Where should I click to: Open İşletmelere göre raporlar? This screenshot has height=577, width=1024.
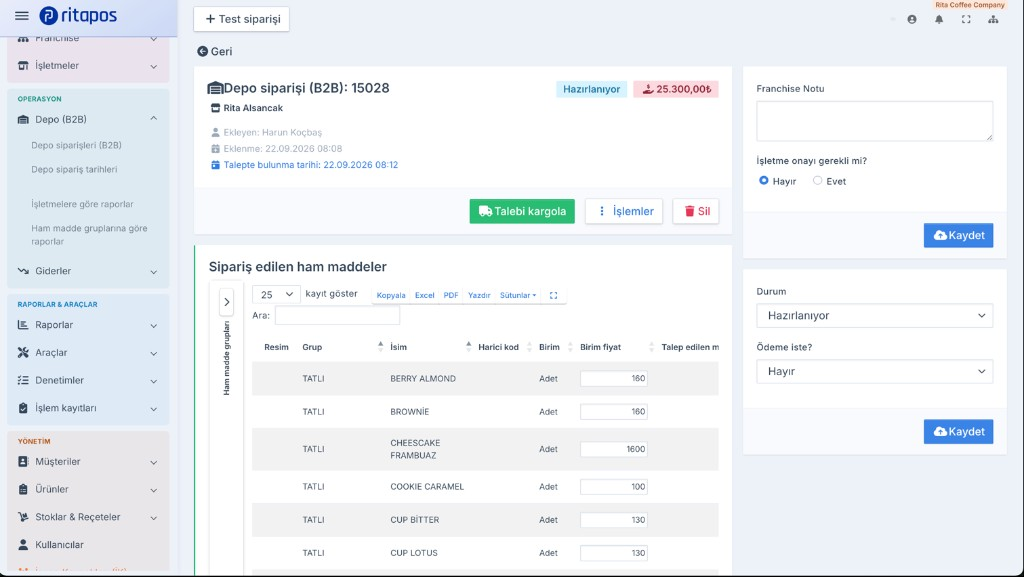[82, 204]
